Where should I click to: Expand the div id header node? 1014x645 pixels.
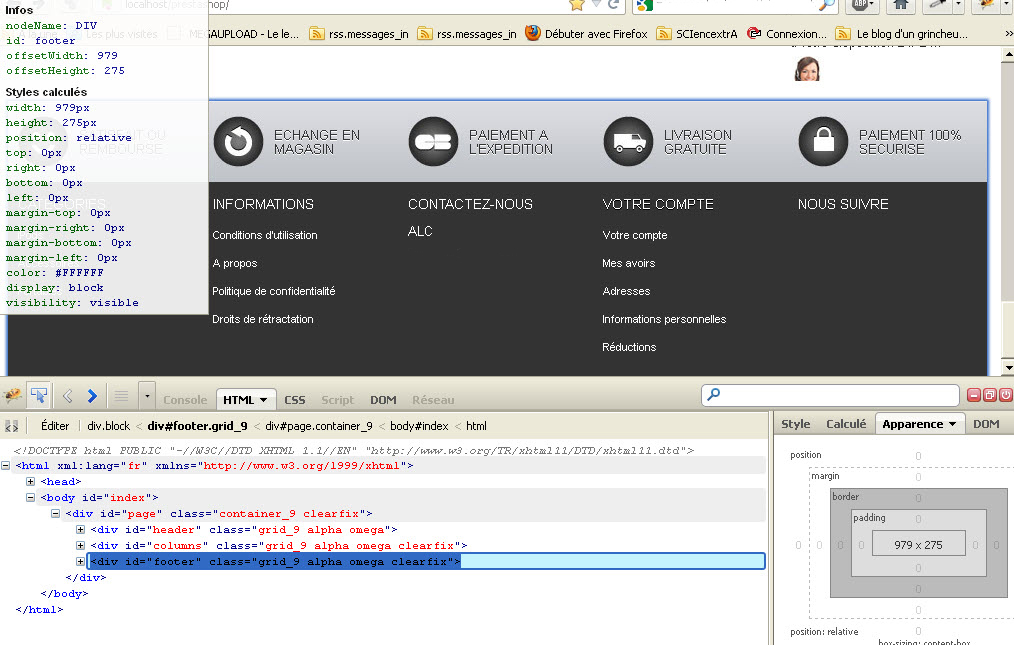pyautogui.click(x=80, y=530)
